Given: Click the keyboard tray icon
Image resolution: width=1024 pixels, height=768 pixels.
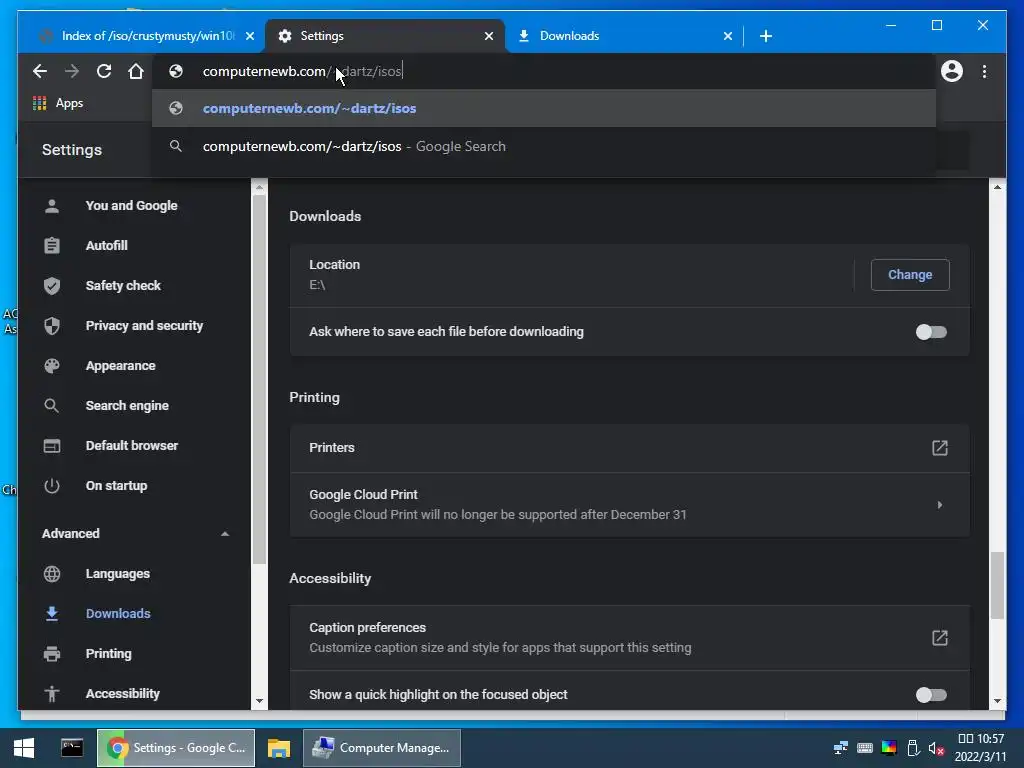Looking at the screenshot, I should 865,748.
